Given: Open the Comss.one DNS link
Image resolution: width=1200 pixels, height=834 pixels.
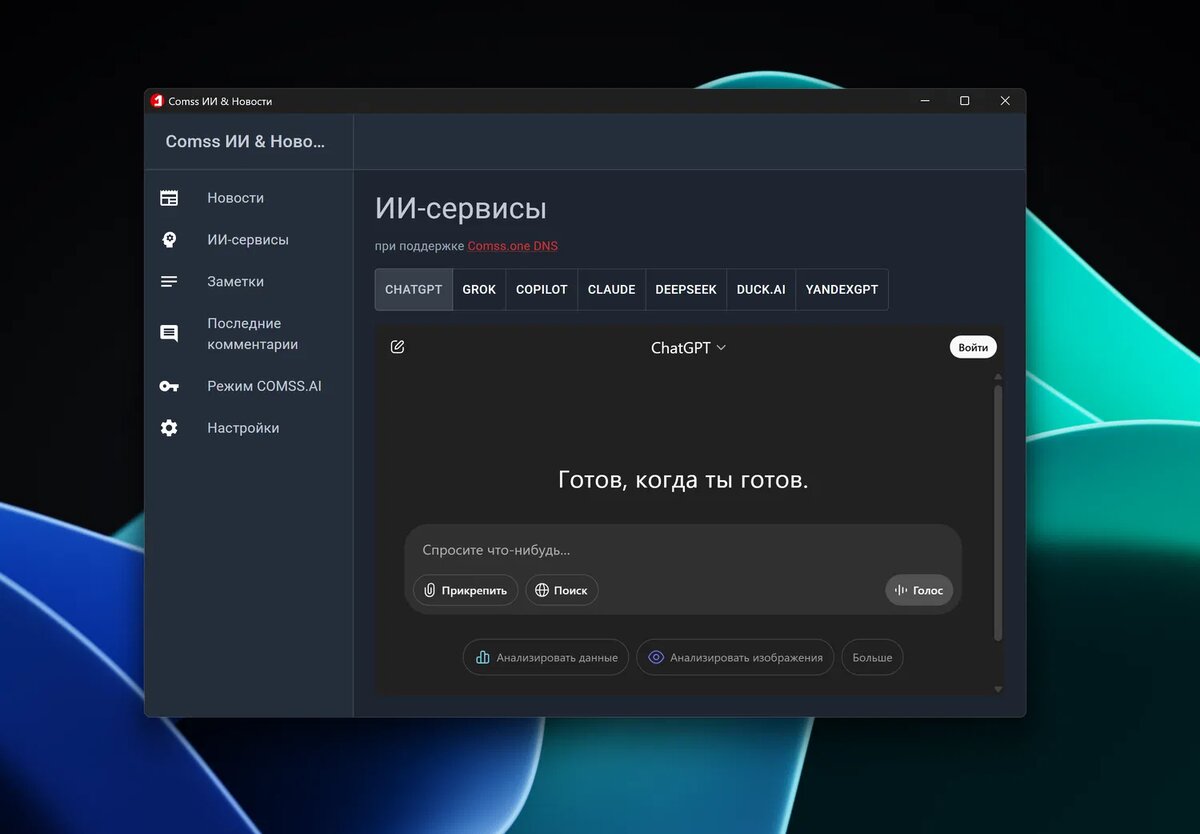Looking at the screenshot, I should (x=513, y=246).
